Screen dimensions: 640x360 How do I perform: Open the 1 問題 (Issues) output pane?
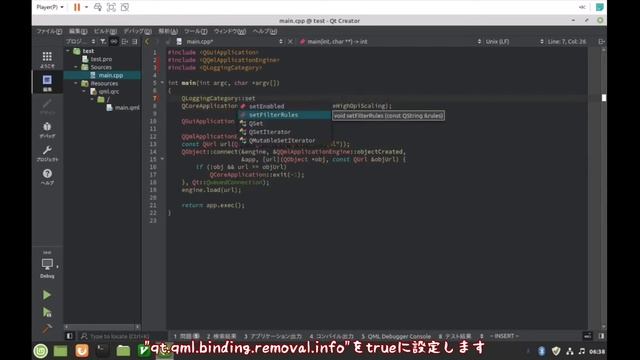tap(186, 336)
